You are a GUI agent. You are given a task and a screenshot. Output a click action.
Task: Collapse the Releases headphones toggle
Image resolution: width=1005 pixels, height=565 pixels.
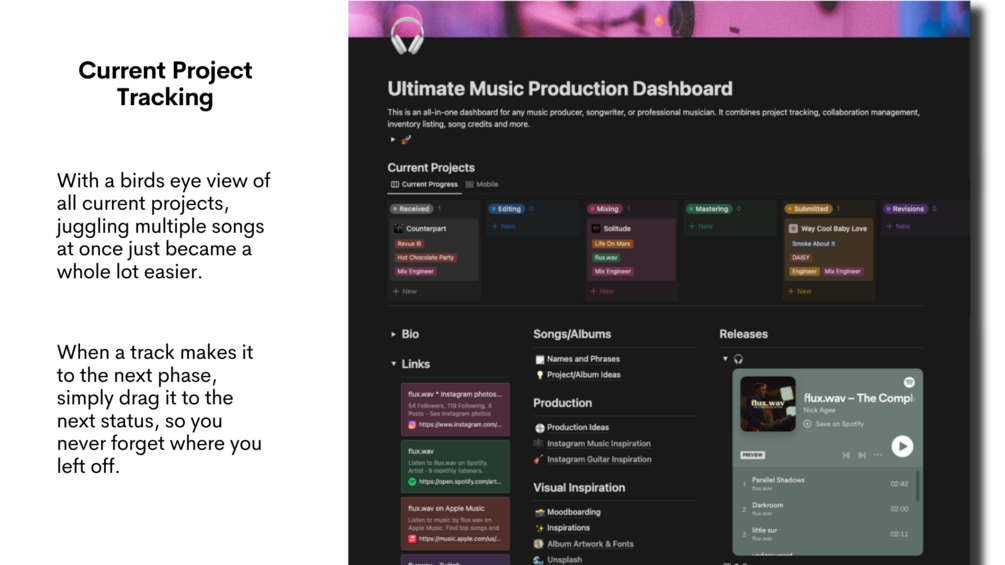pyautogui.click(x=726, y=359)
